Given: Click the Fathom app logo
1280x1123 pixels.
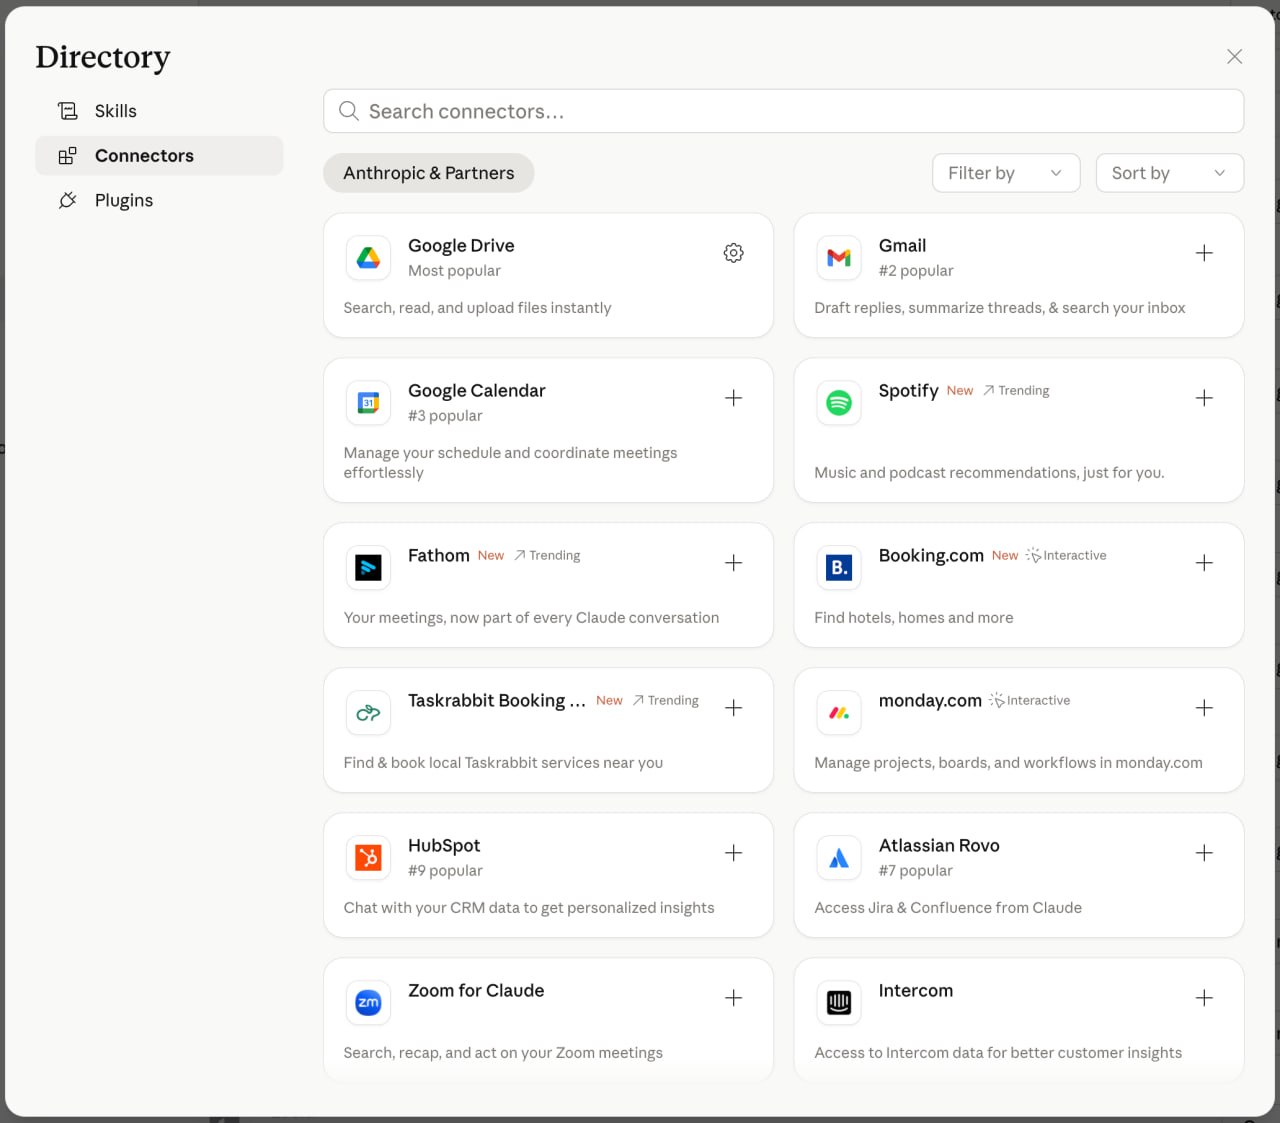Looking at the screenshot, I should point(368,568).
